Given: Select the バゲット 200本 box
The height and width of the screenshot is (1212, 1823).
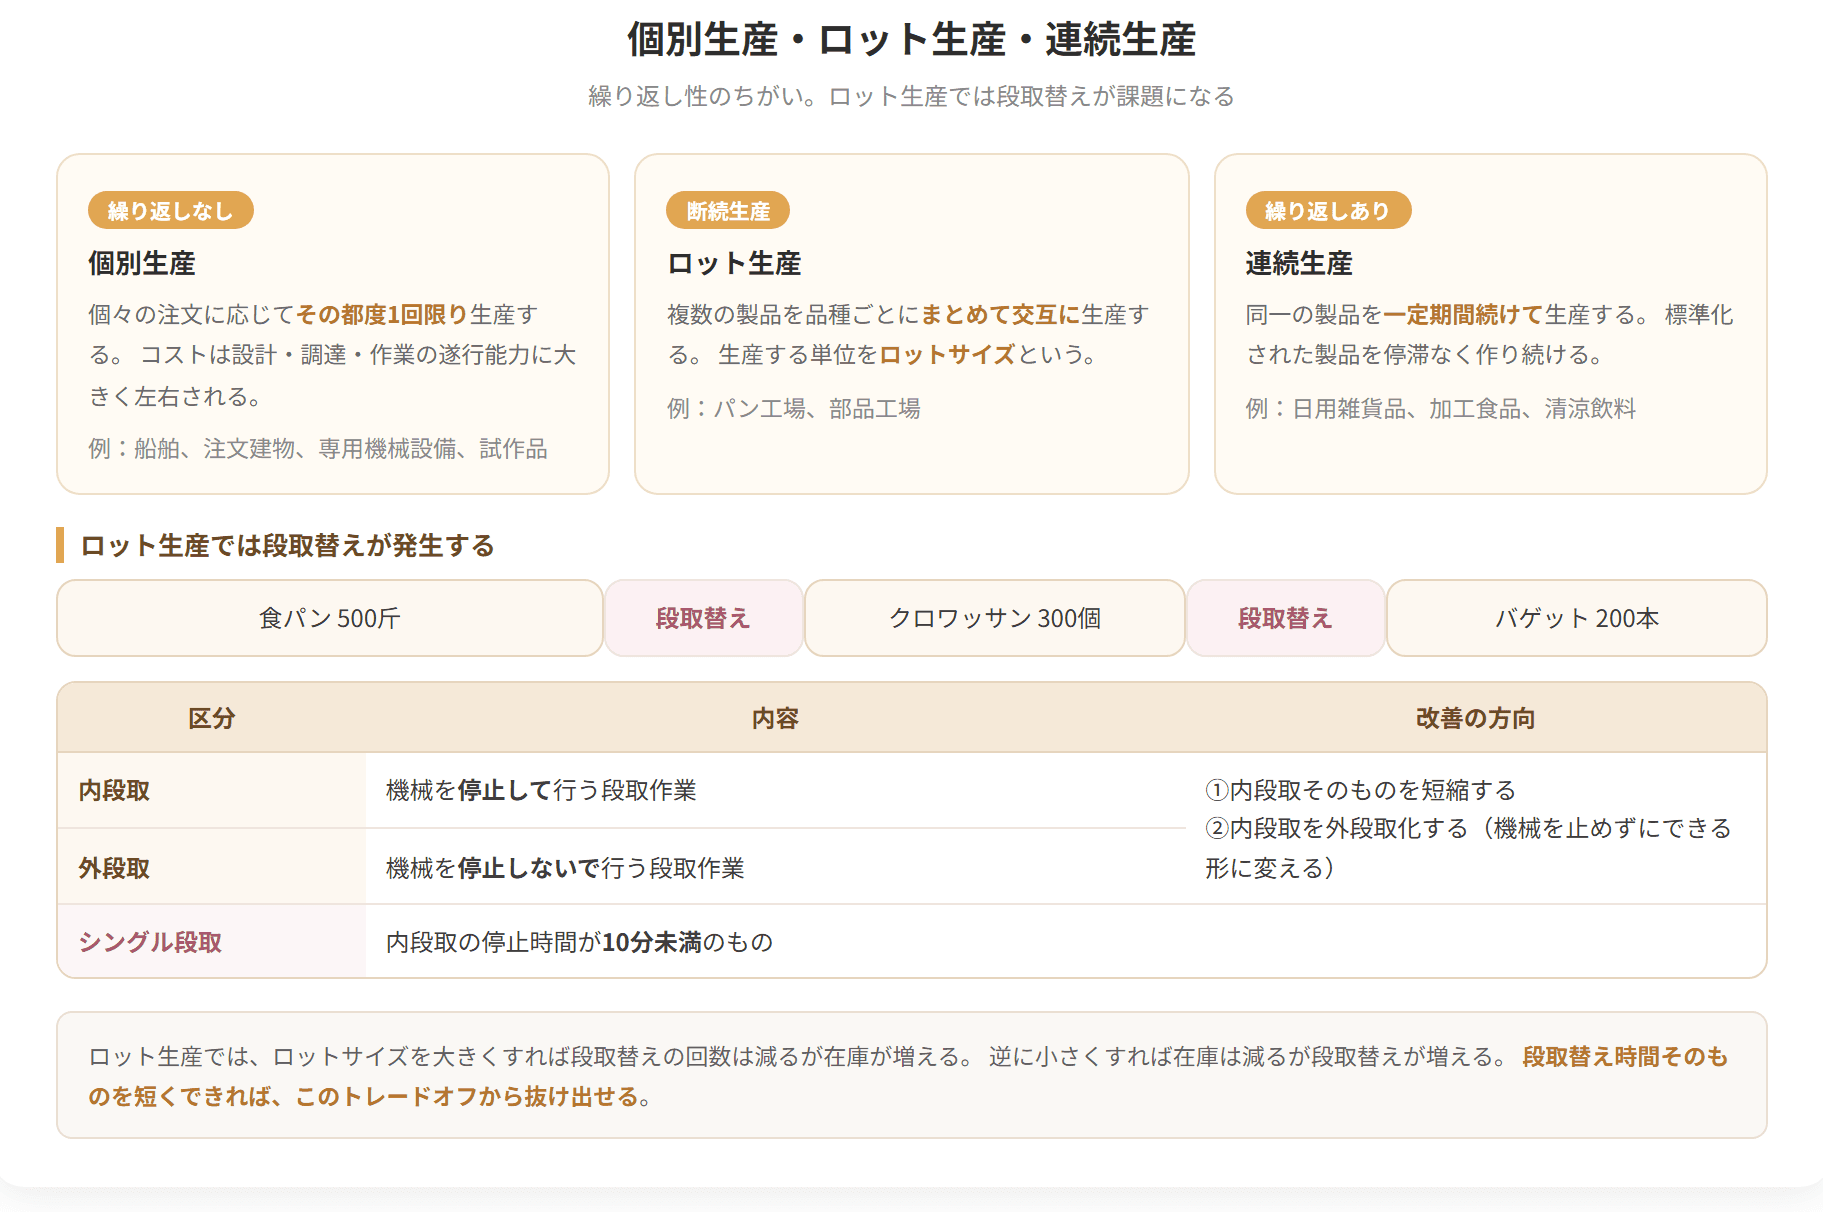Looking at the screenshot, I should coord(1577,619).
